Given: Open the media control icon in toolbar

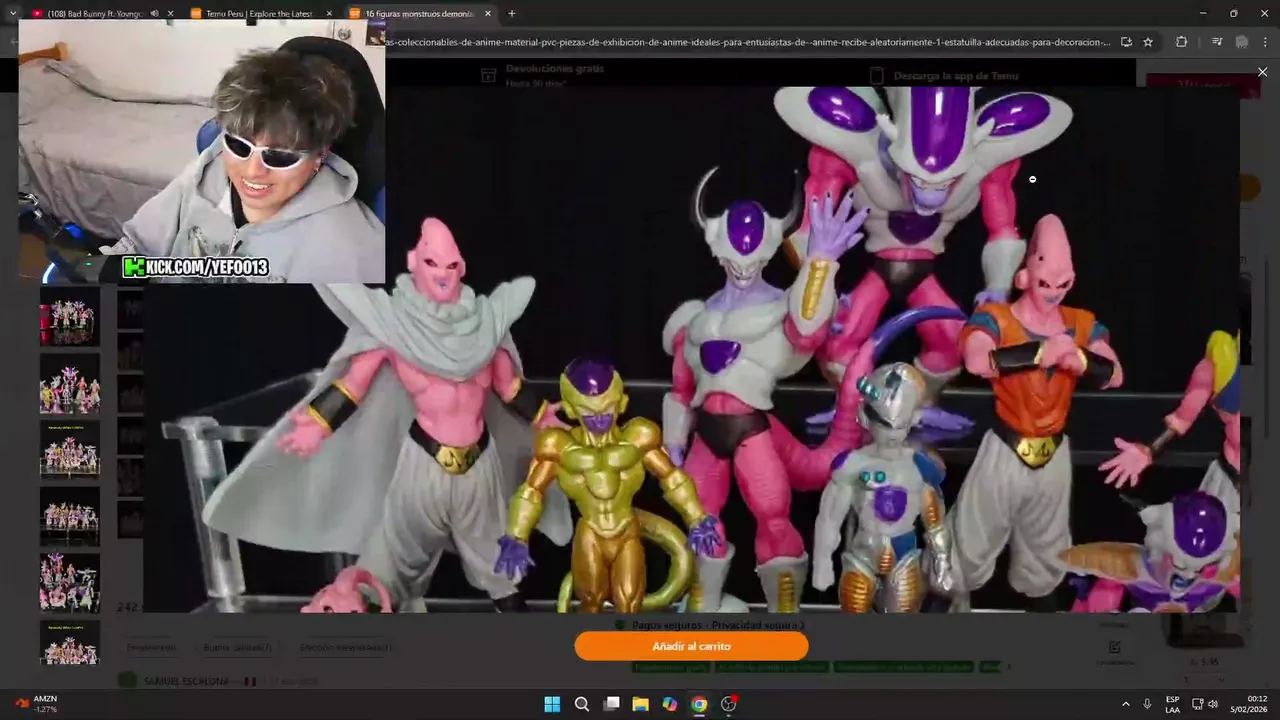Looking at the screenshot, I should click(1216, 42).
